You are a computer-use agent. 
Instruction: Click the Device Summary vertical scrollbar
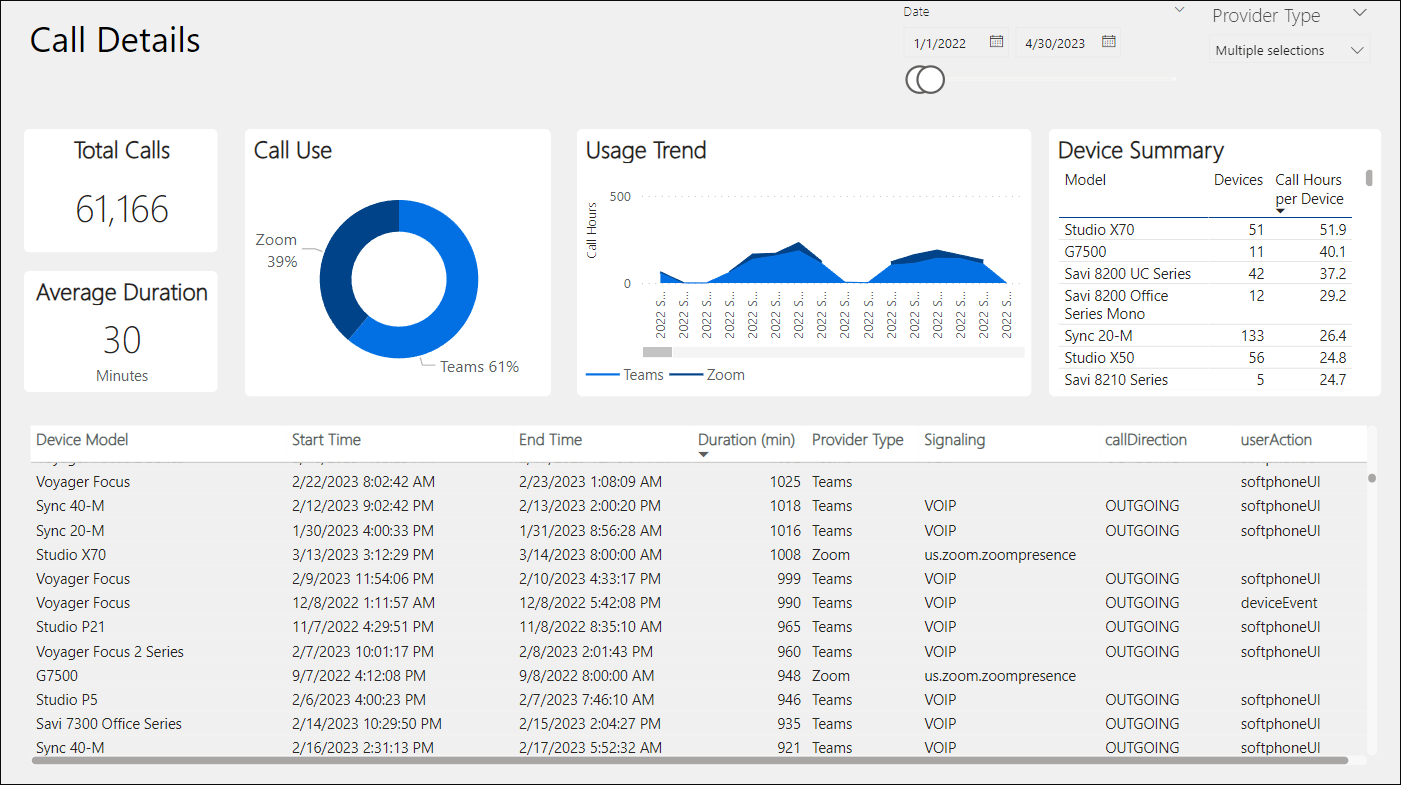pyautogui.click(x=1369, y=179)
